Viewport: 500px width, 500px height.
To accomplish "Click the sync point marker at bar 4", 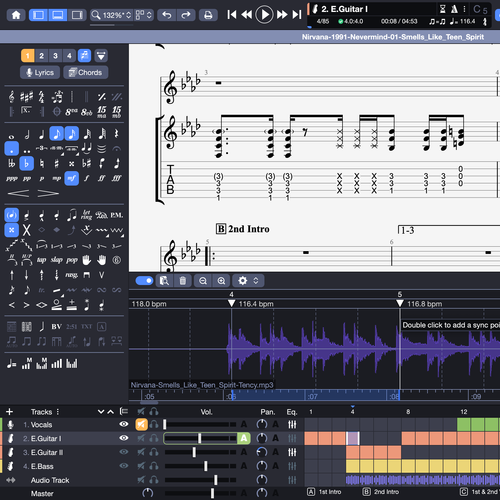I will (x=231, y=303).
